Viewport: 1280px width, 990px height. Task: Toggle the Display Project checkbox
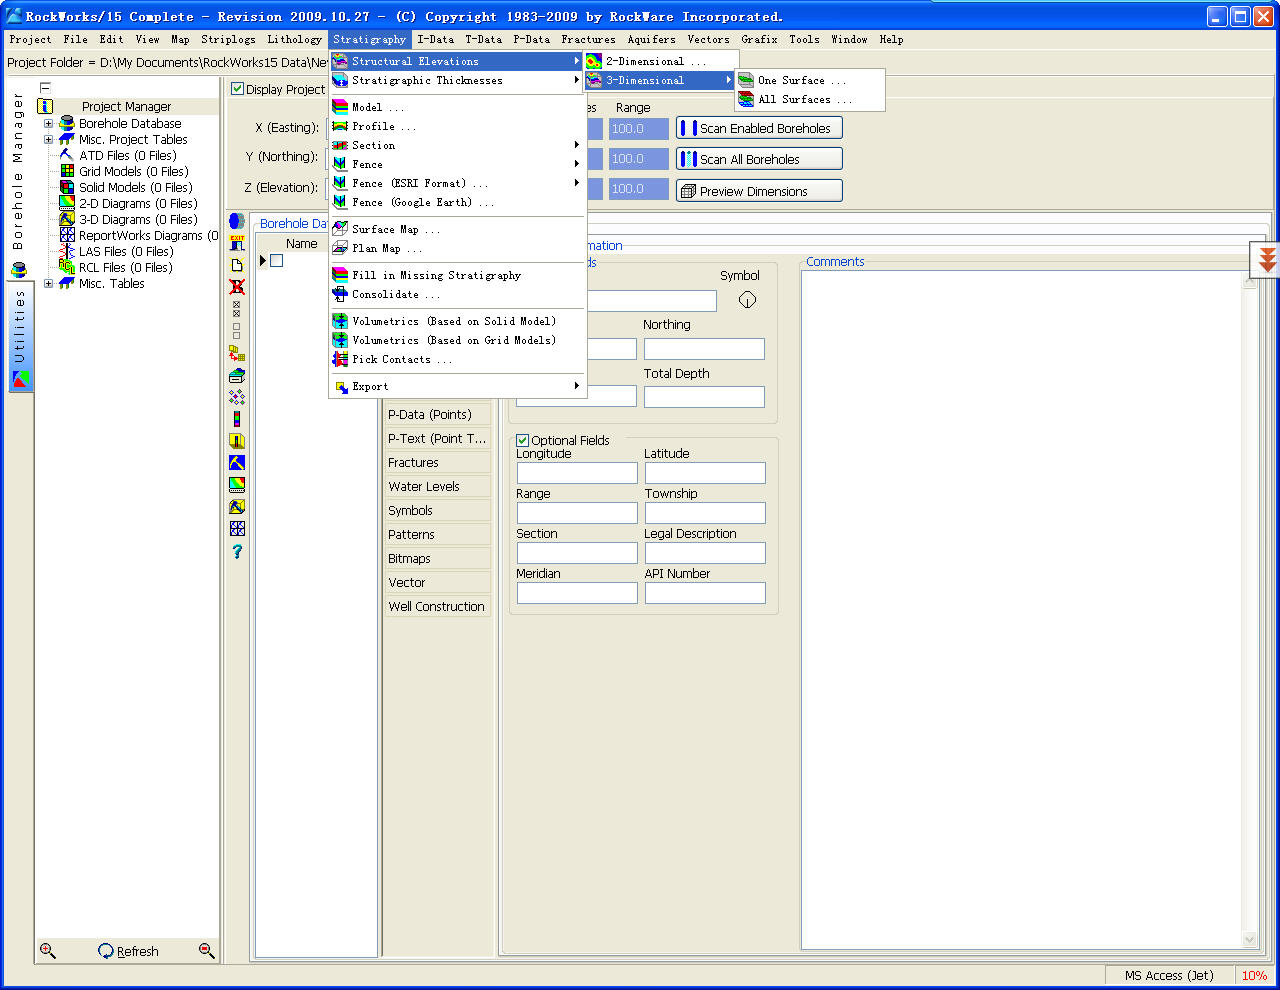[x=238, y=89]
